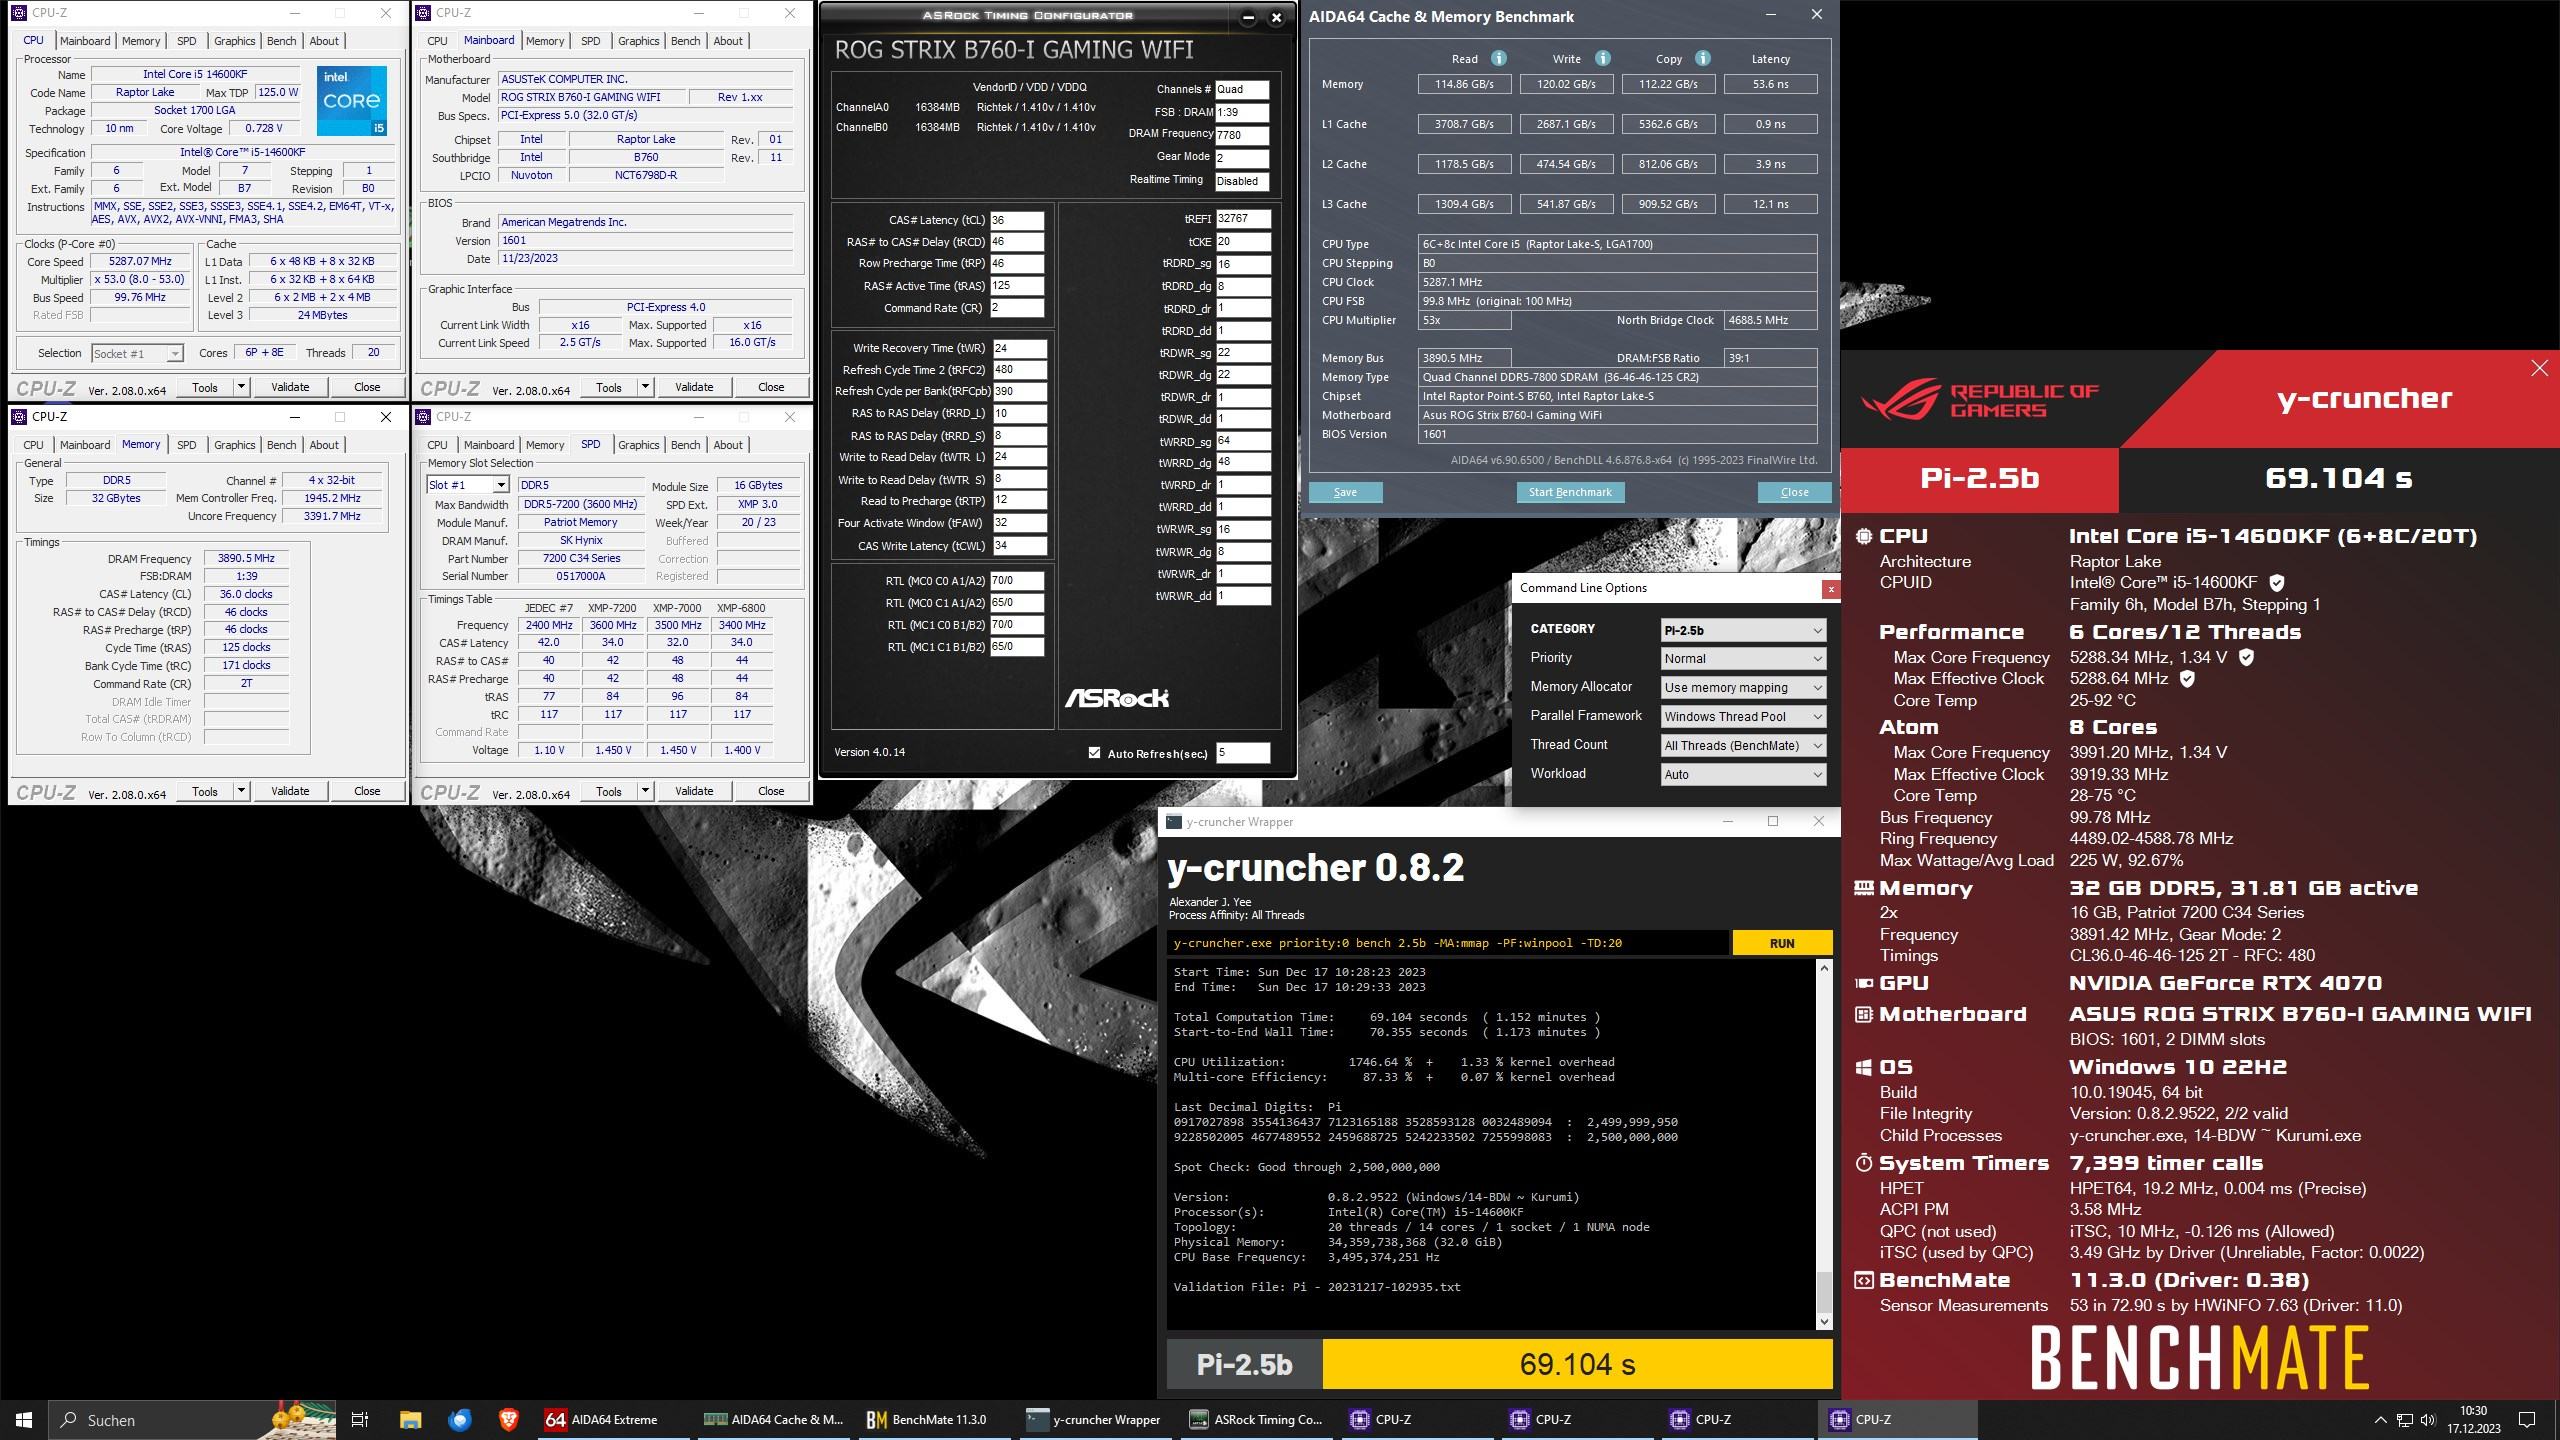Click the y-cruncher output scrollbar thumb
The height and width of the screenshot is (1440, 2560).
click(1823, 1292)
